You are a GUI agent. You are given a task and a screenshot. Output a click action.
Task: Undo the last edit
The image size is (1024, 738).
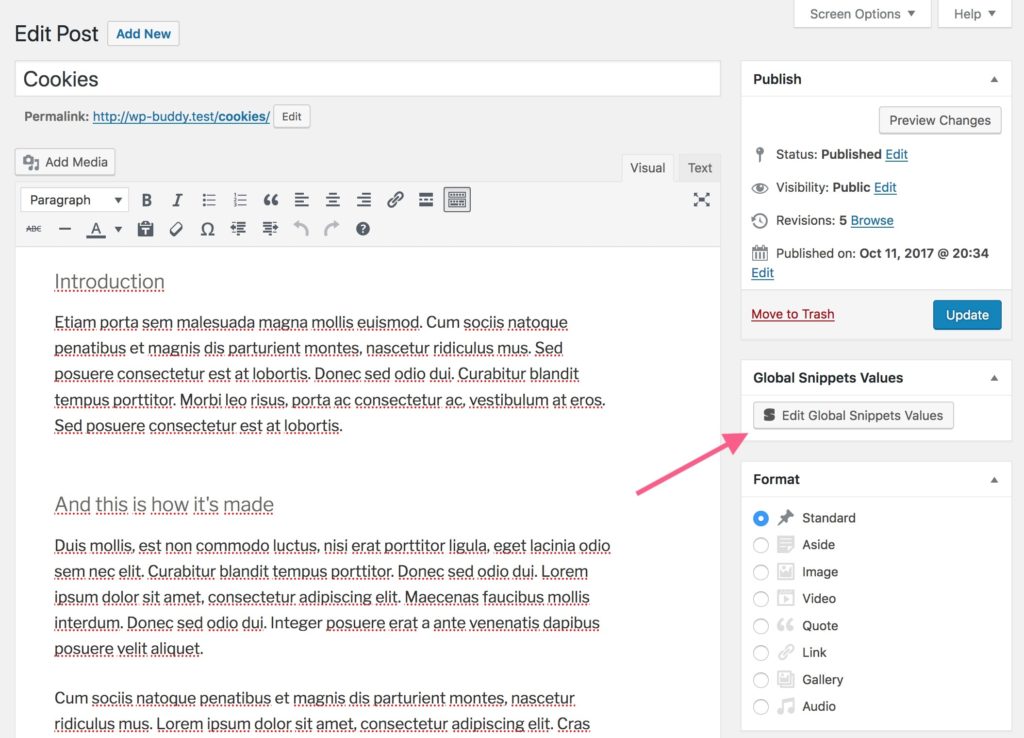point(300,228)
